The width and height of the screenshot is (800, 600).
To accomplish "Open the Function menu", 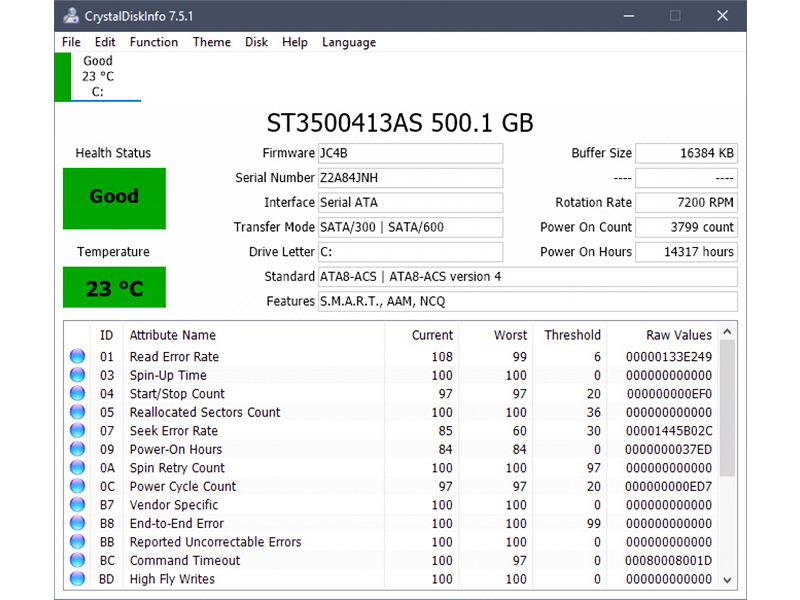I will [154, 42].
